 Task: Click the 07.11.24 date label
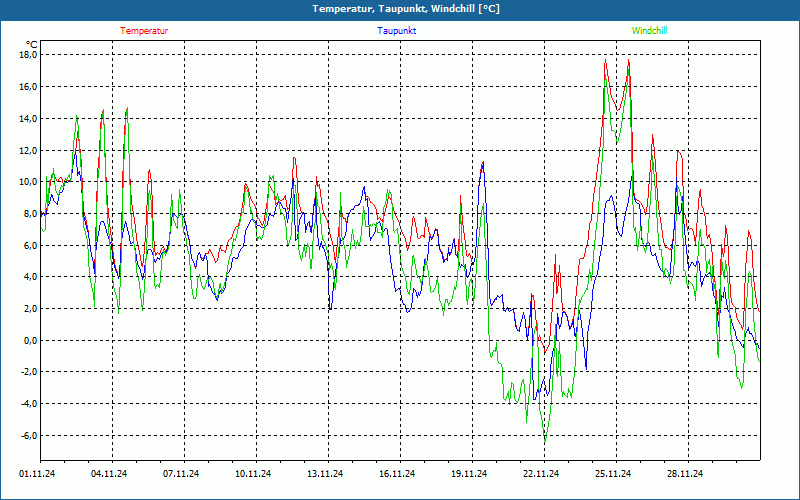pyautogui.click(x=181, y=474)
